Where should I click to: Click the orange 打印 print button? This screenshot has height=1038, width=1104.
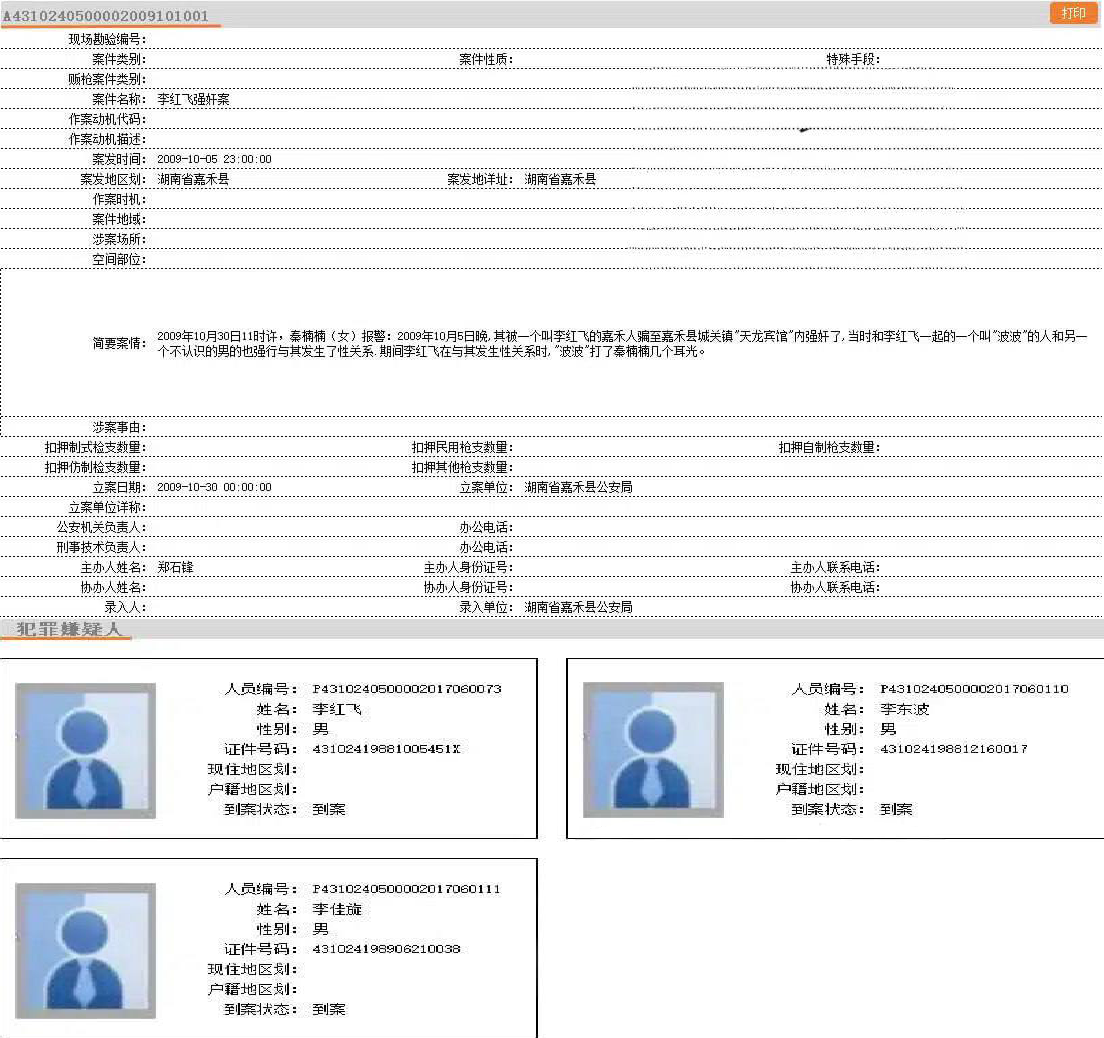click(x=1073, y=13)
